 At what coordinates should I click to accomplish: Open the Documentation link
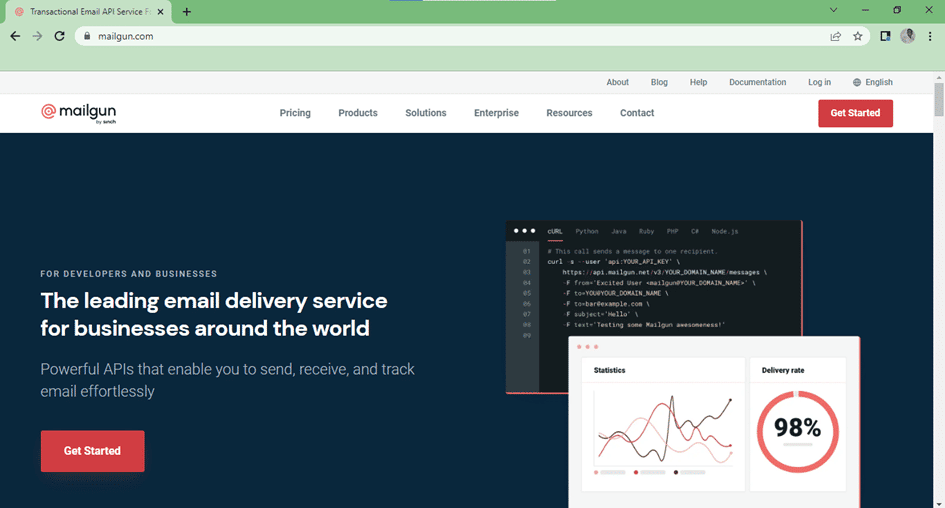click(x=758, y=83)
